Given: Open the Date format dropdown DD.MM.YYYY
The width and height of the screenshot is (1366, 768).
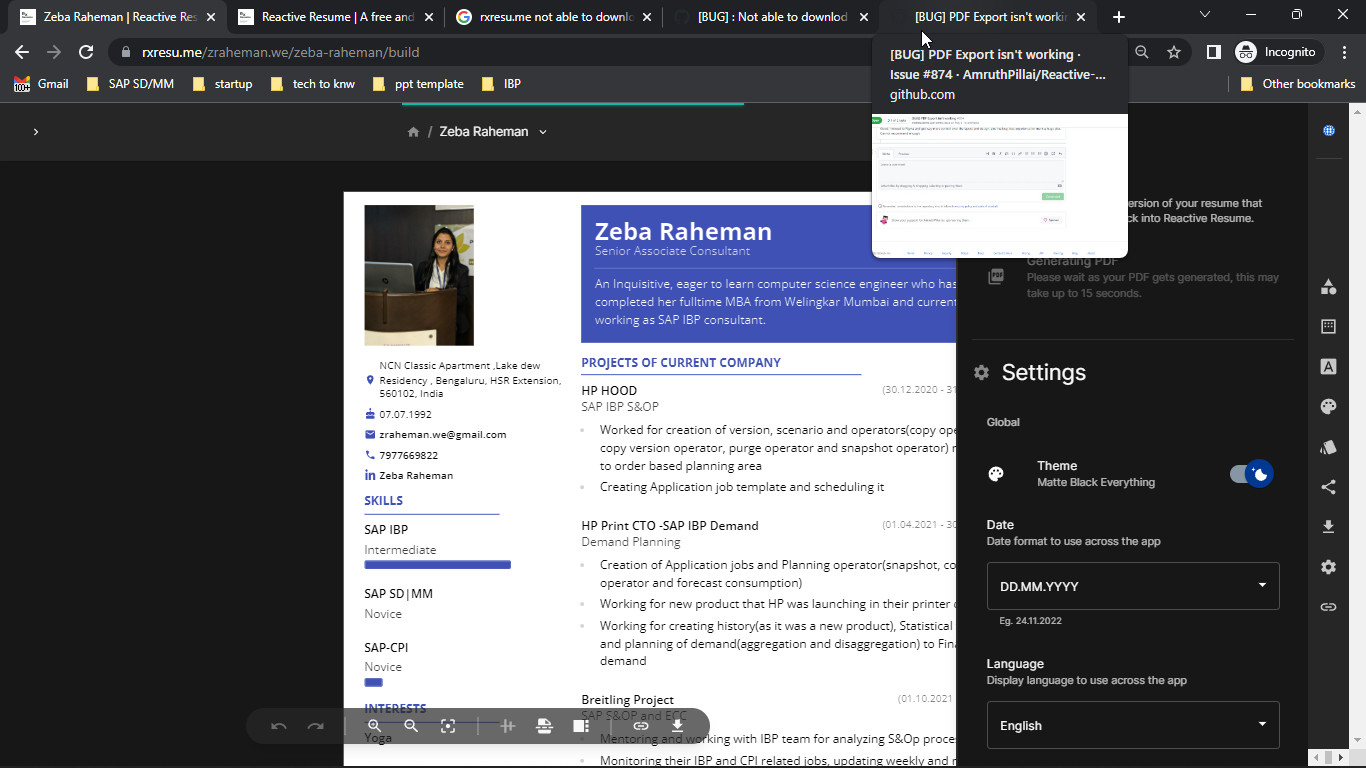Looking at the screenshot, I should coord(1132,586).
